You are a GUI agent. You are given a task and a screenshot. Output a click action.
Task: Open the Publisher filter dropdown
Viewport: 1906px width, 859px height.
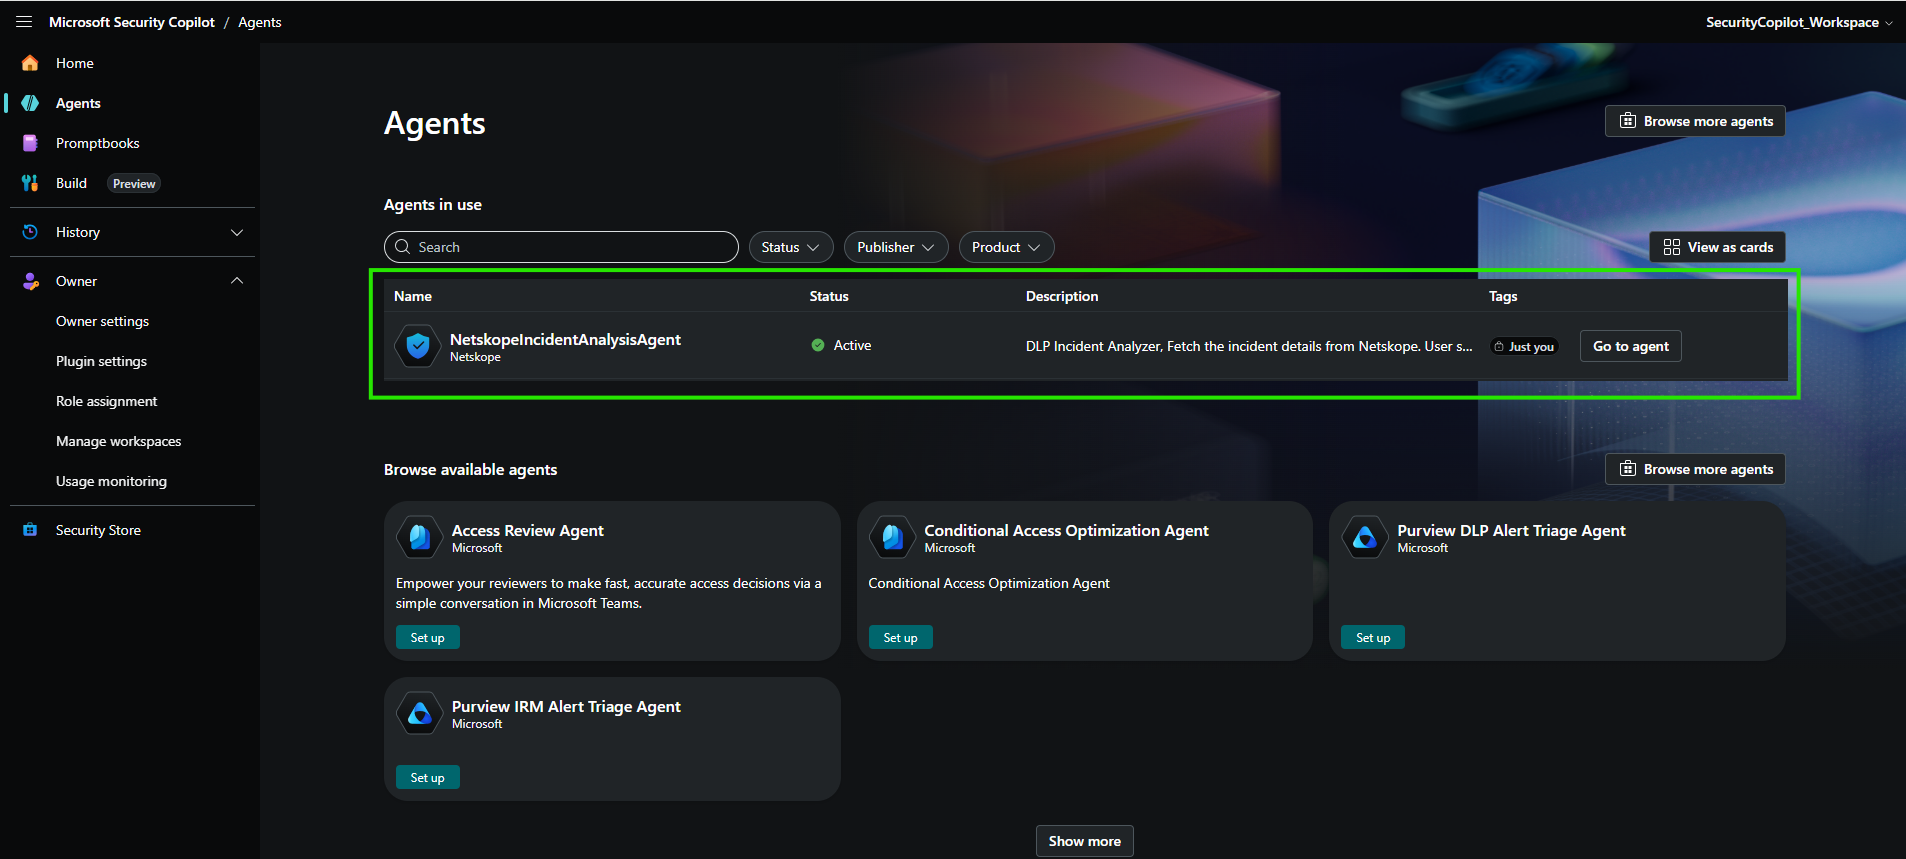tap(896, 247)
